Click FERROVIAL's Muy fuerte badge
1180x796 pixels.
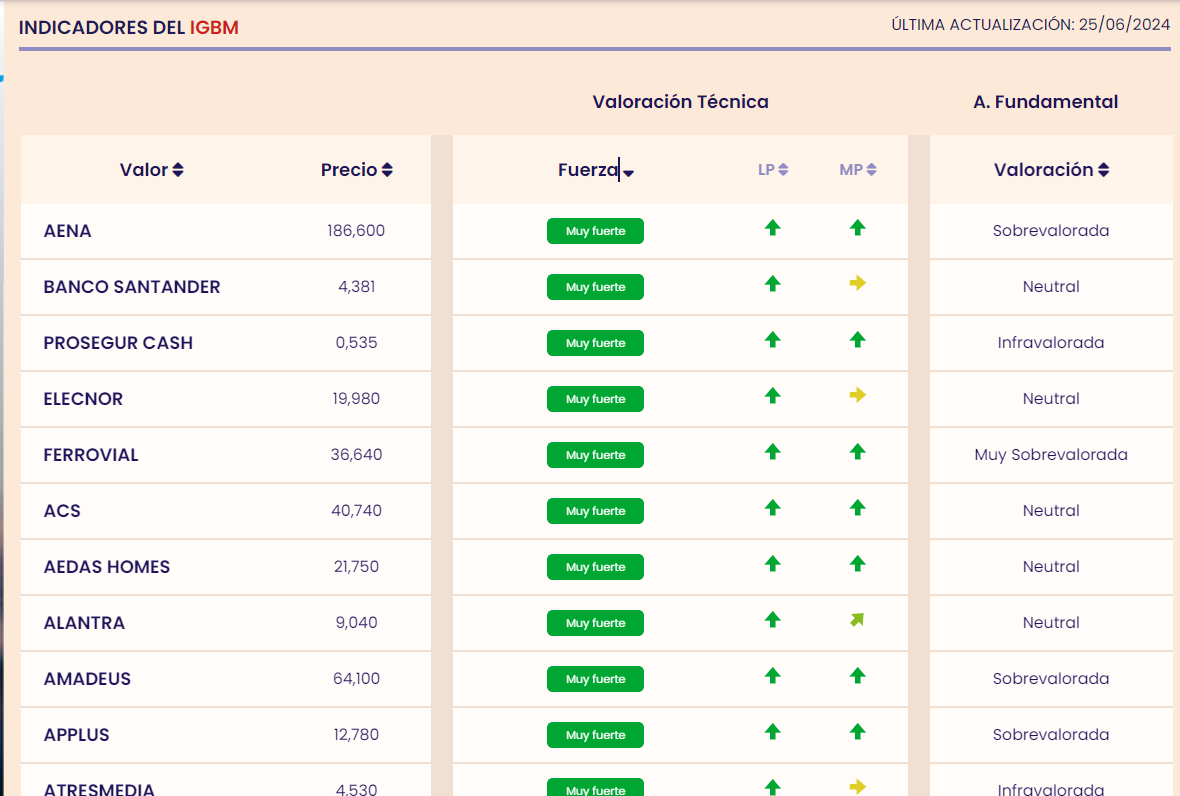pos(595,455)
